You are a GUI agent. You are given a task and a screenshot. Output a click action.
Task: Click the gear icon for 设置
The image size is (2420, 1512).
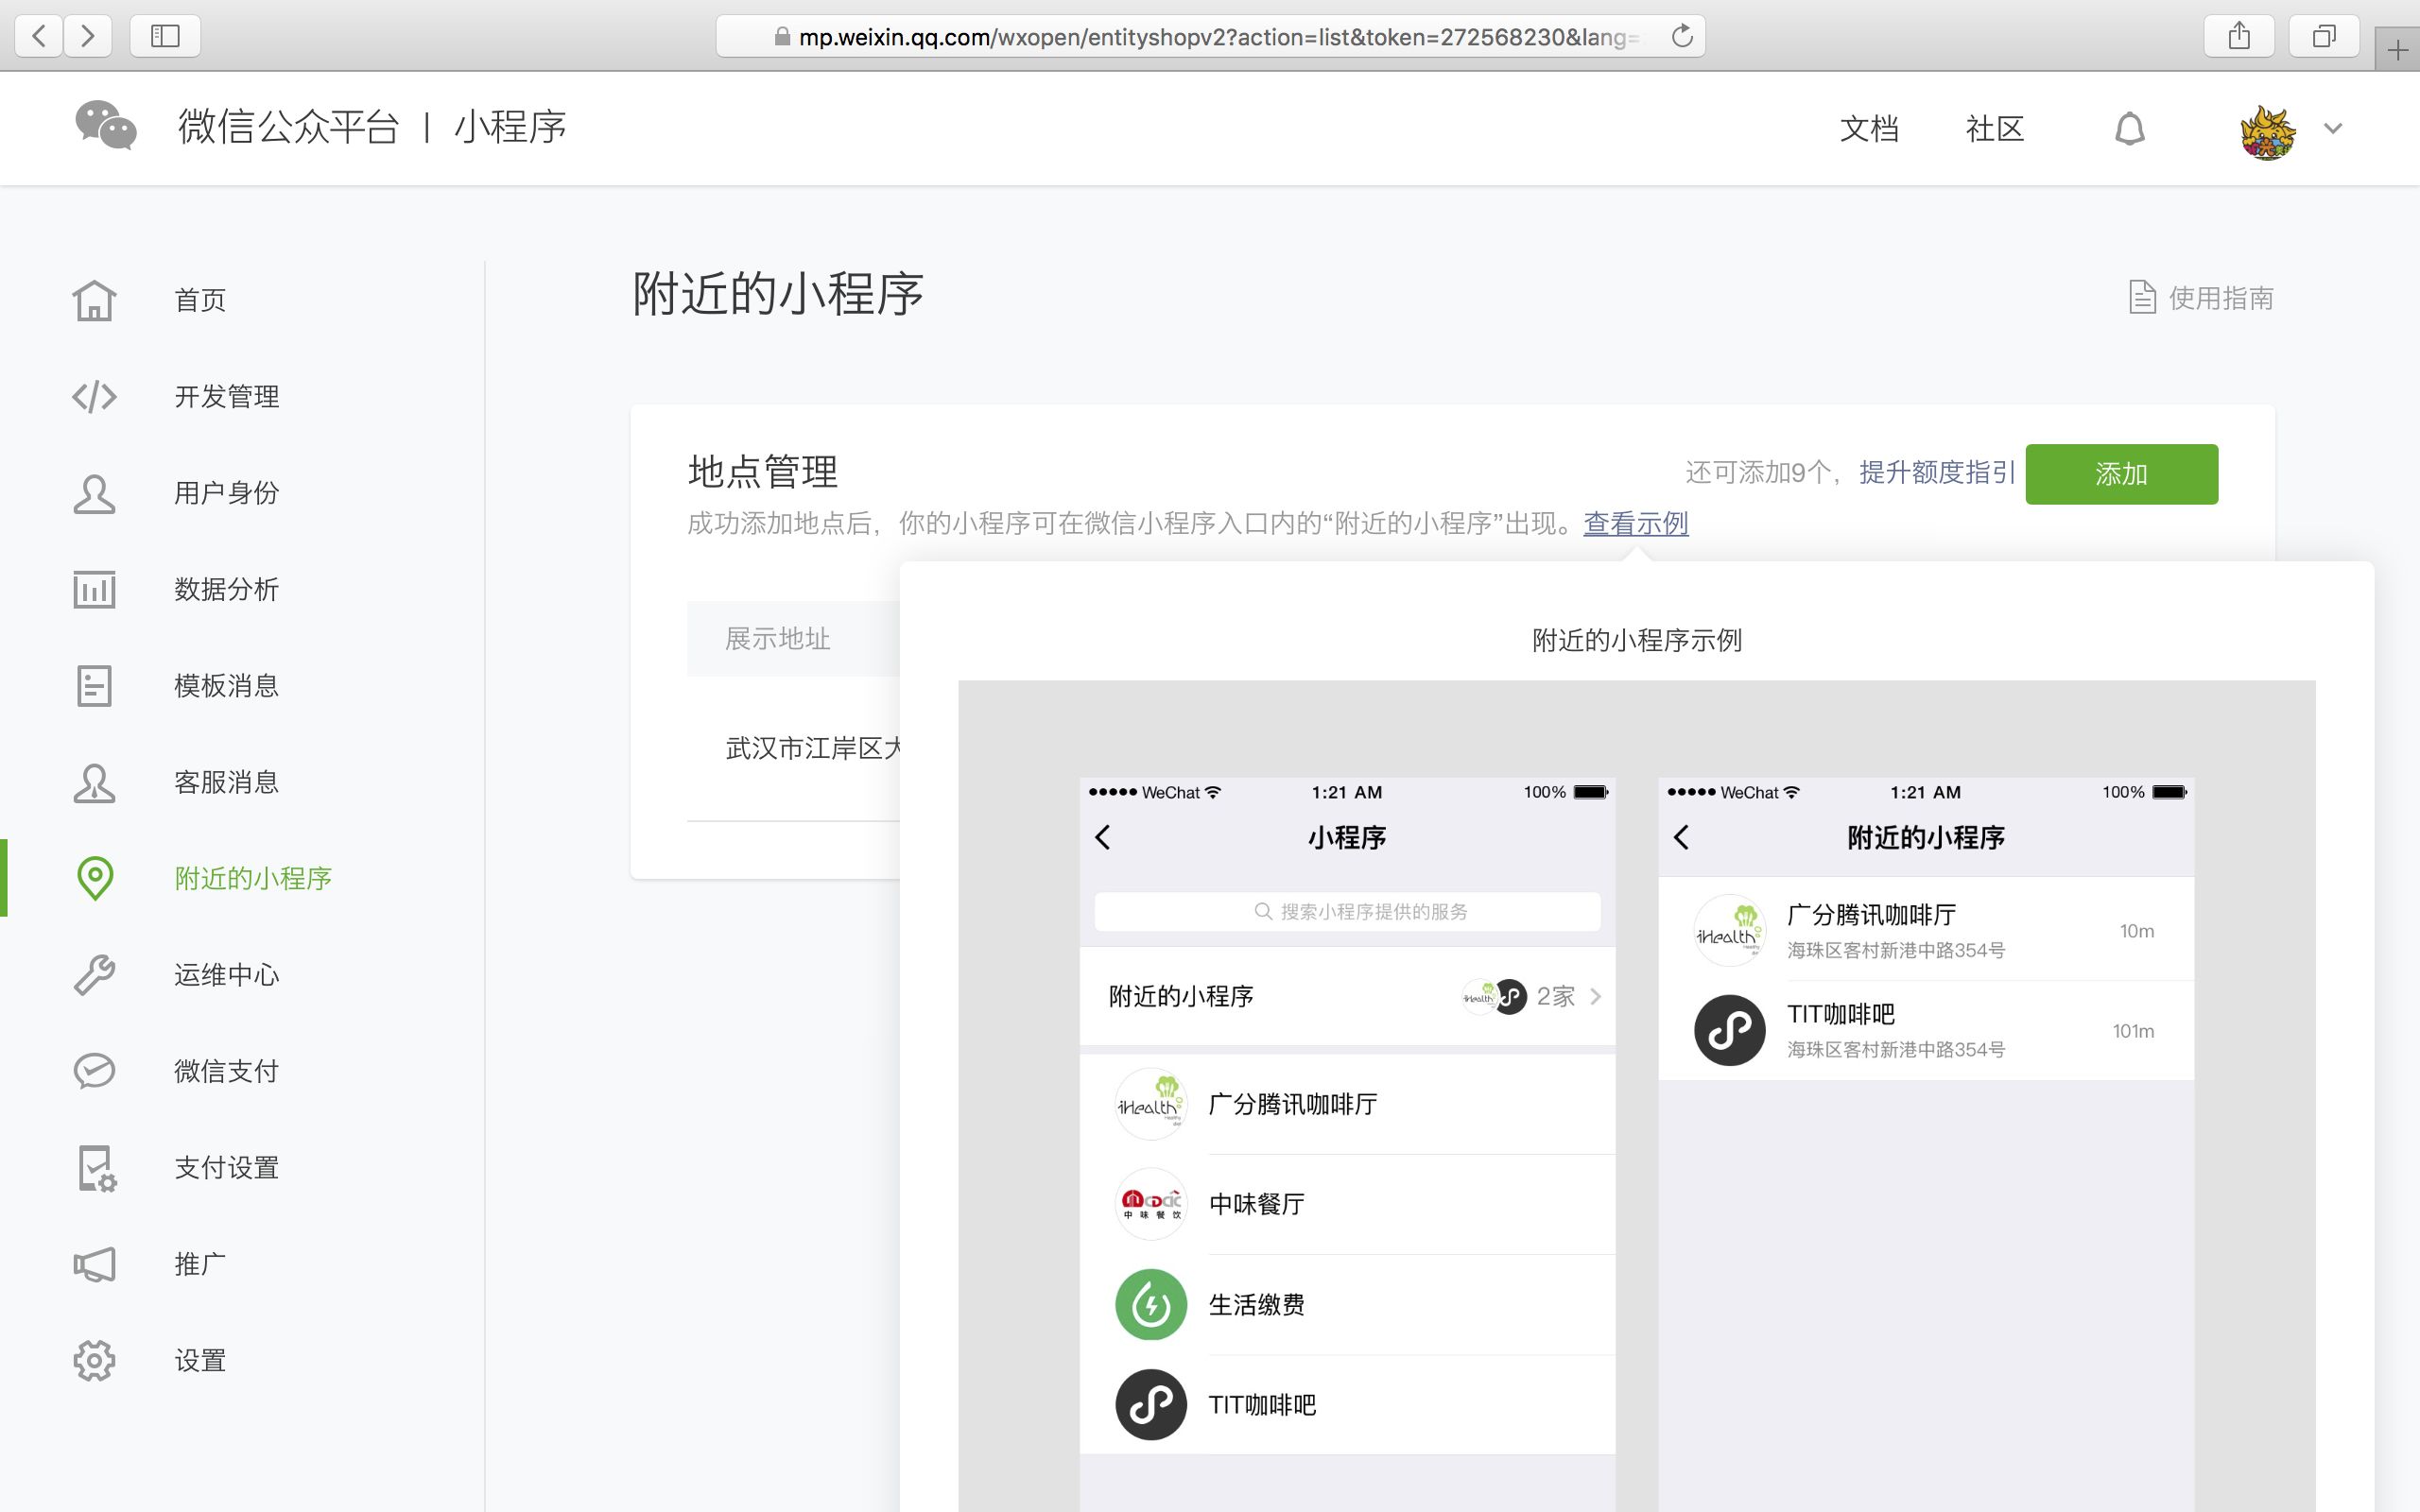(94, 1361)
